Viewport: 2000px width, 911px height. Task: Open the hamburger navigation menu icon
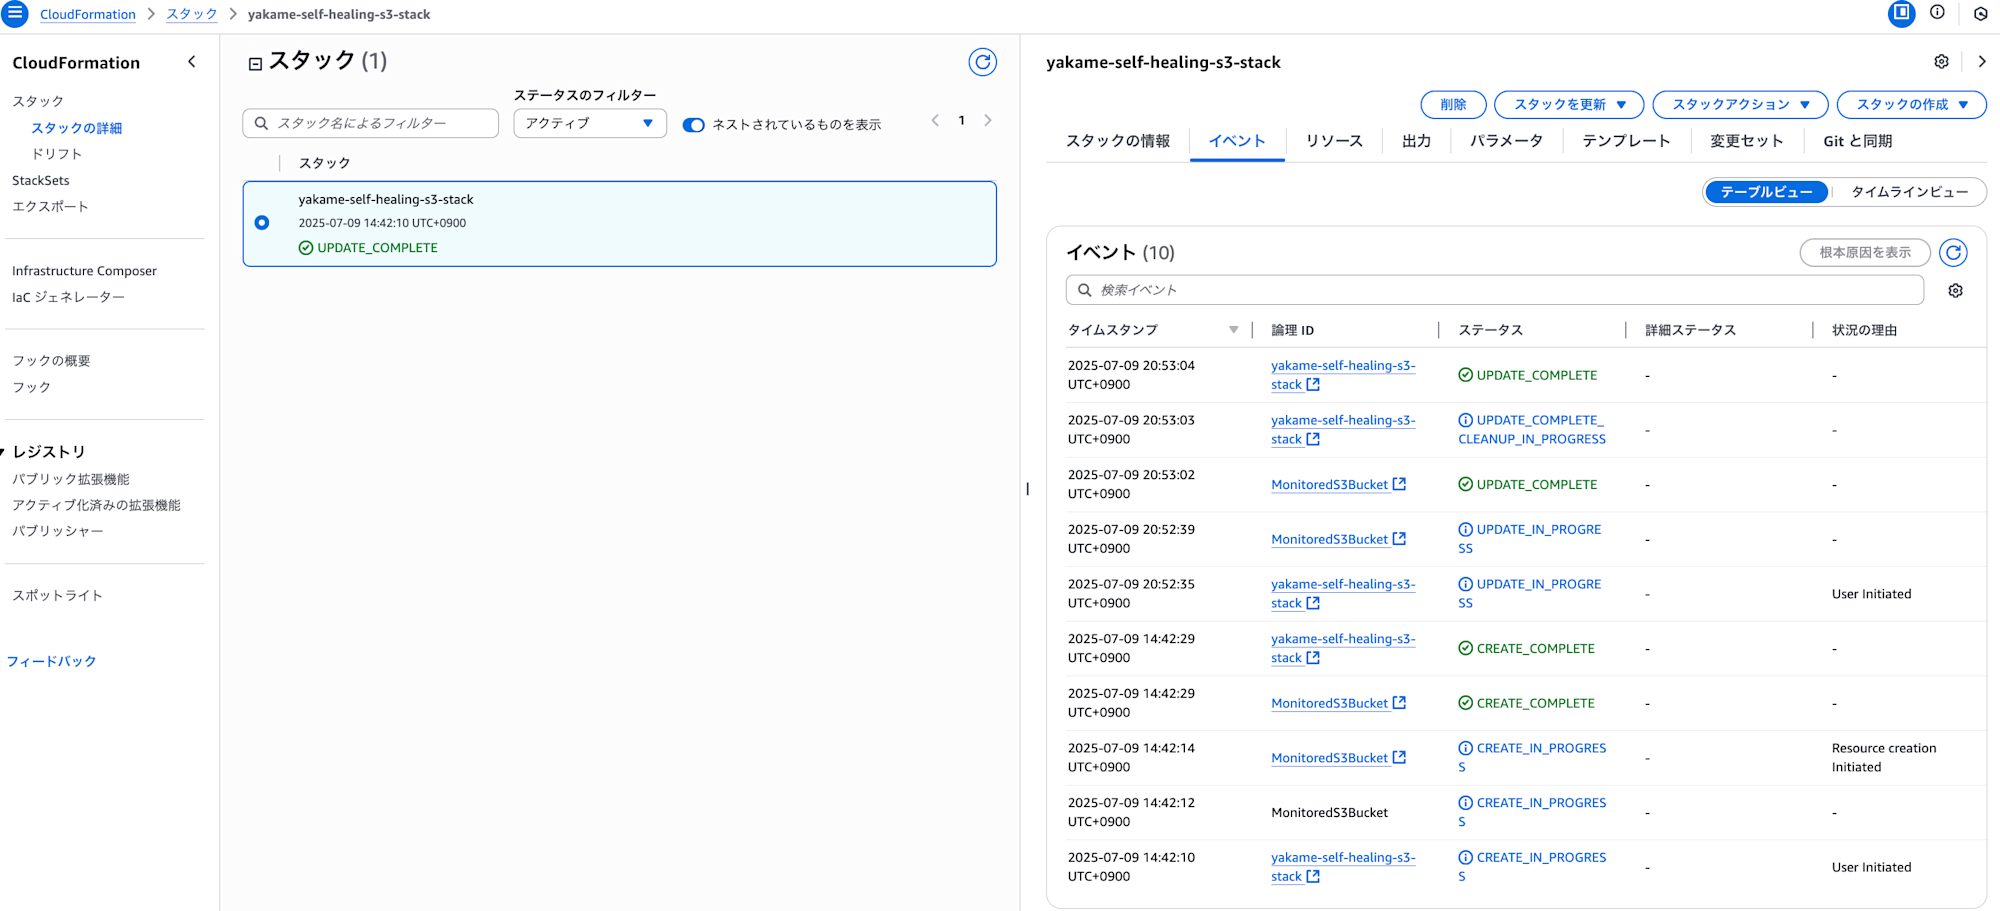tap(14, 14)
